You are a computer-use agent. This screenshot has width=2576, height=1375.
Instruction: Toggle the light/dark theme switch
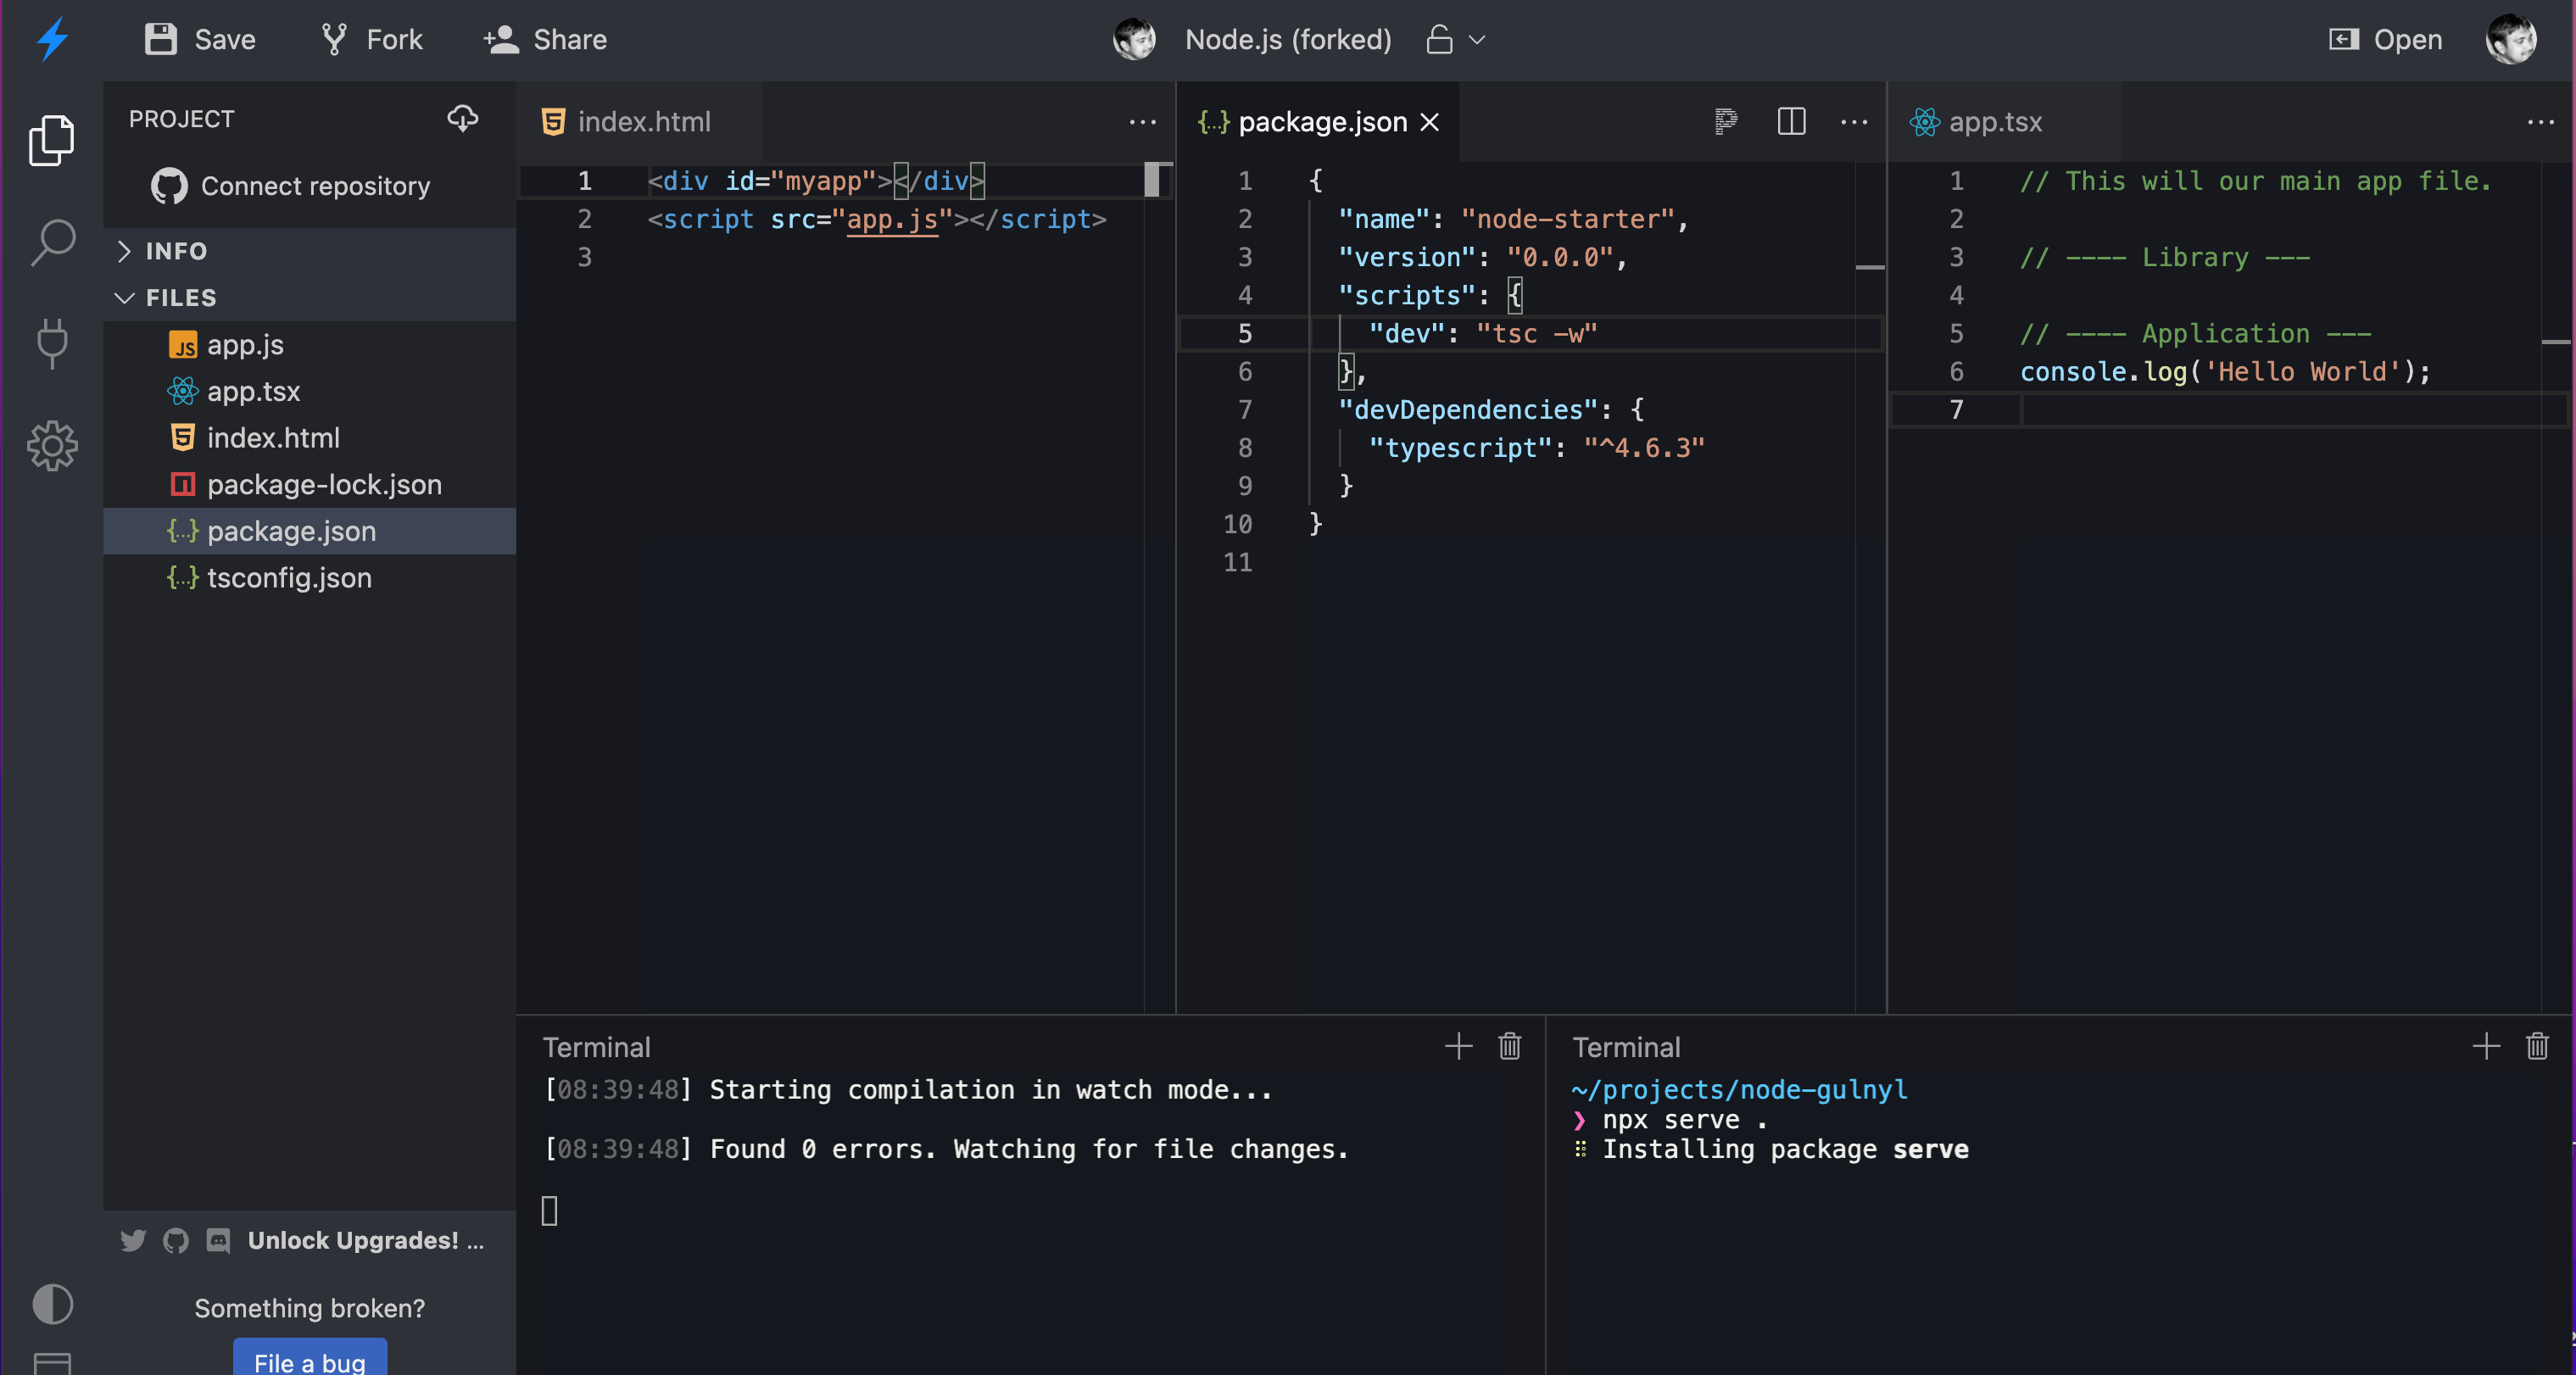coord(52,1303)
